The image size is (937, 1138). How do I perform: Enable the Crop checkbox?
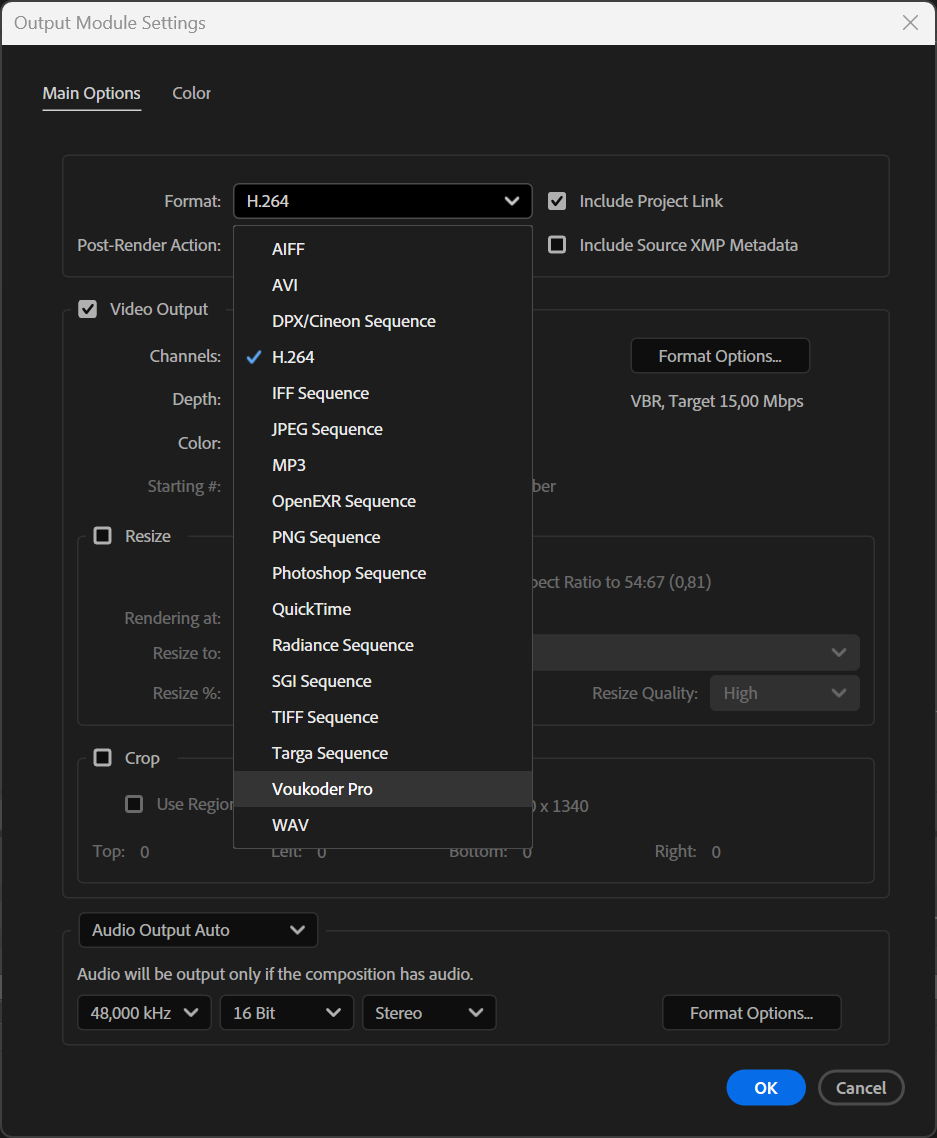(x=102, y=758)
